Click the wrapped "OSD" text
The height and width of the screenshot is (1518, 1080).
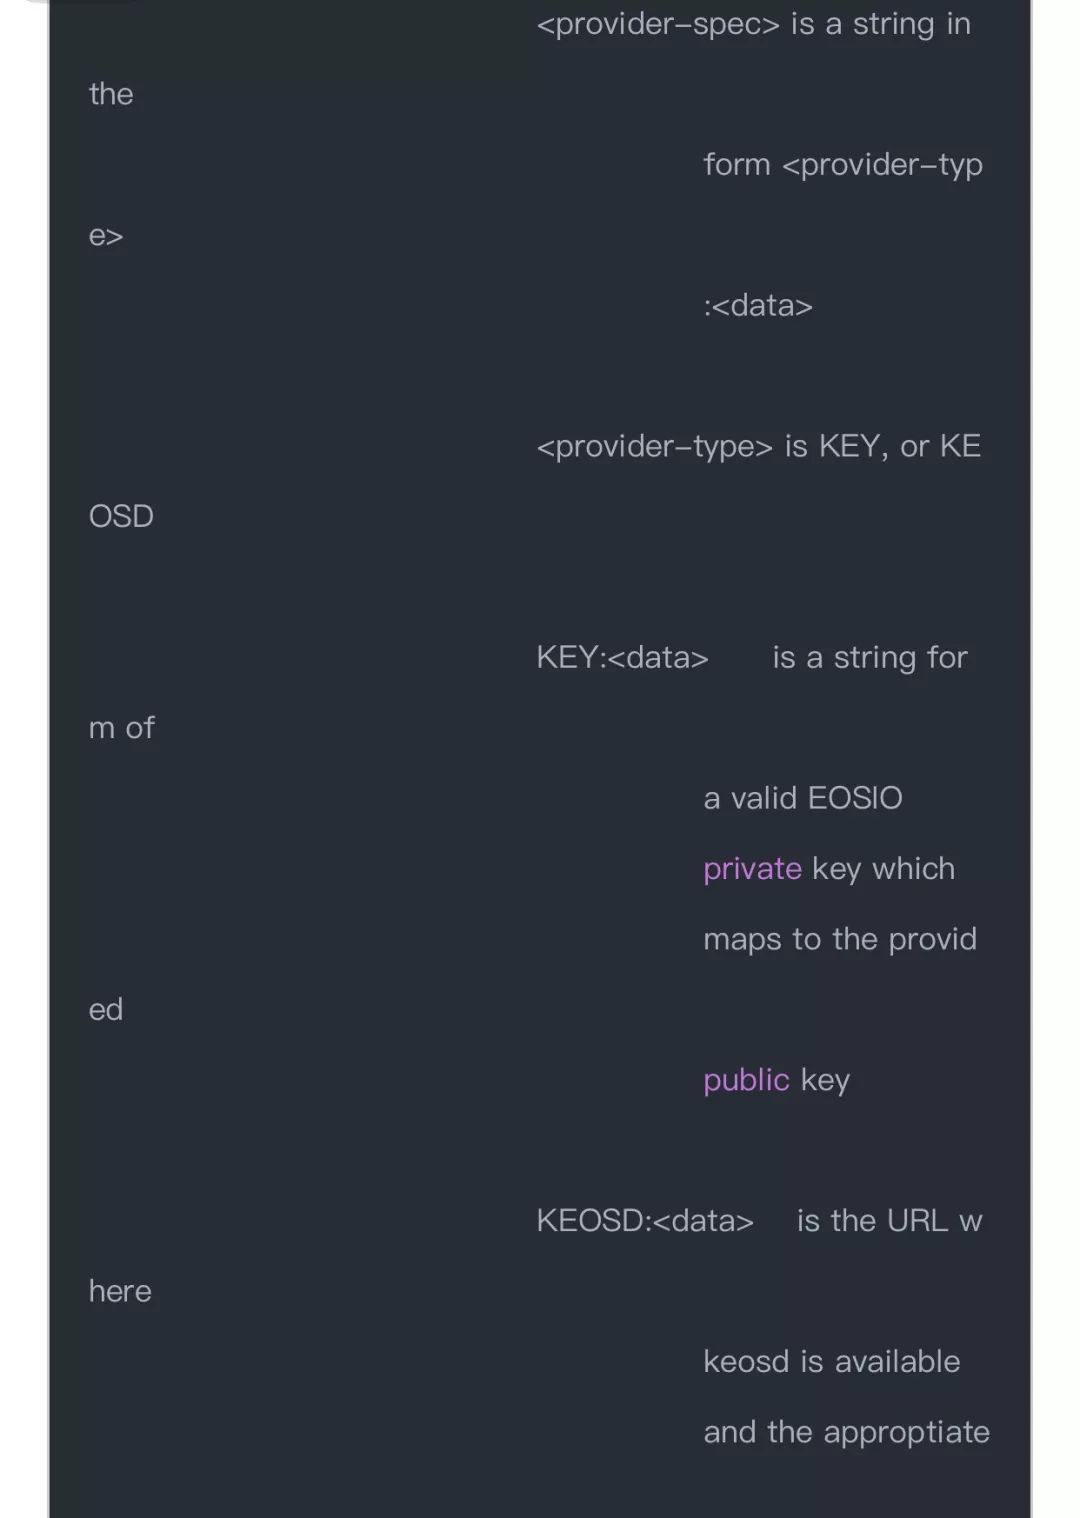[x=121, y=517]
